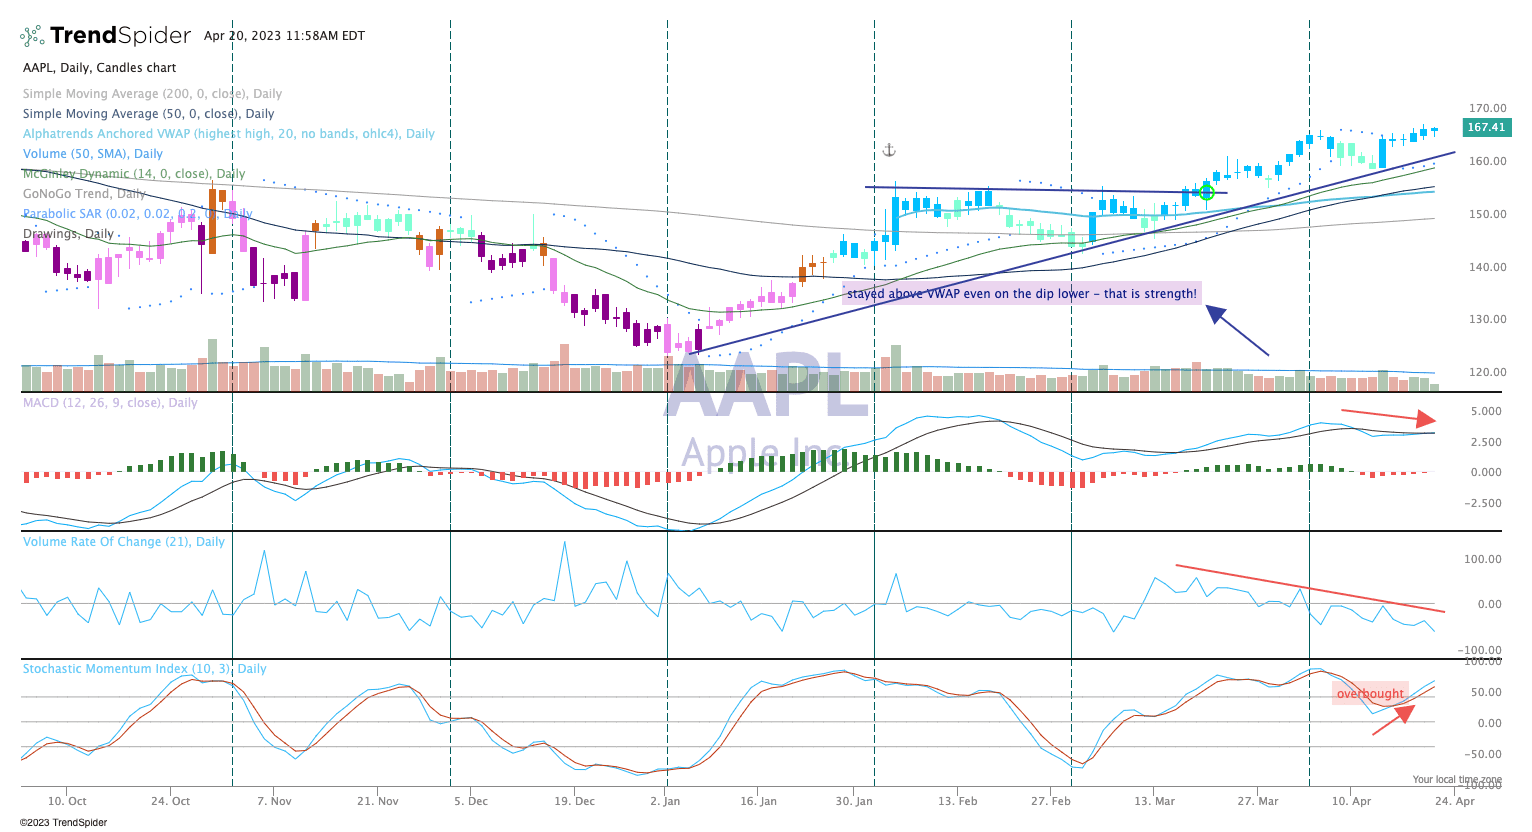Select the '27. Mar' date on the time axis

coord(1258,801)
